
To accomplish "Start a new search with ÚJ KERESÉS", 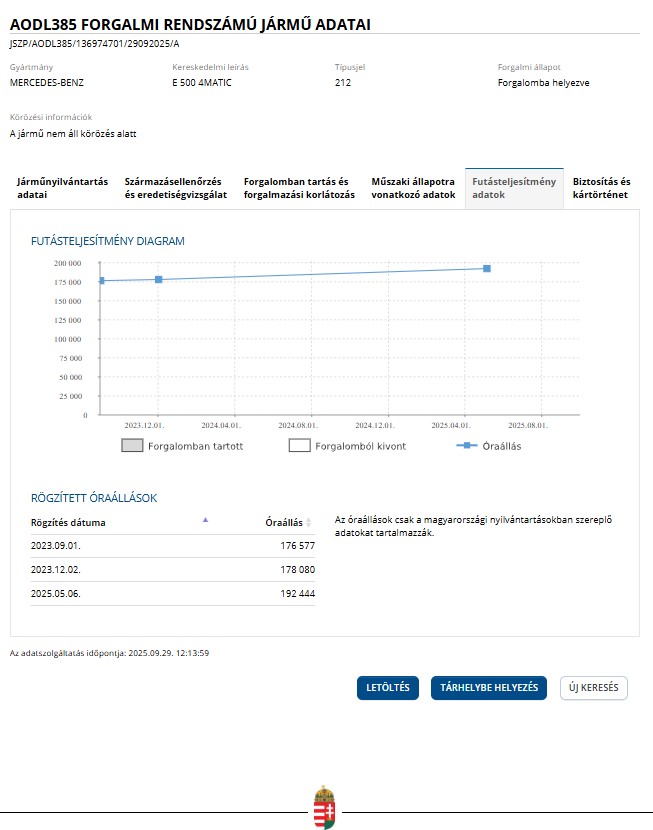I will pos(594,688).
